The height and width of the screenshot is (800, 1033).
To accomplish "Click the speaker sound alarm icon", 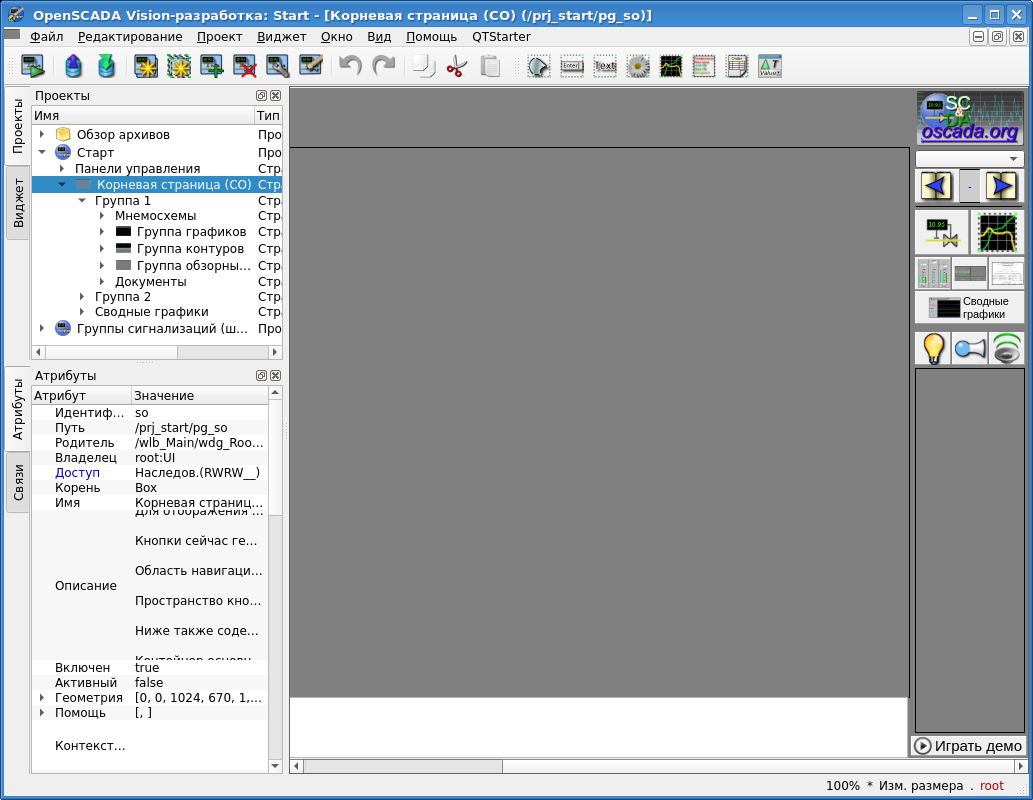I will click(x=1007, y=348).
